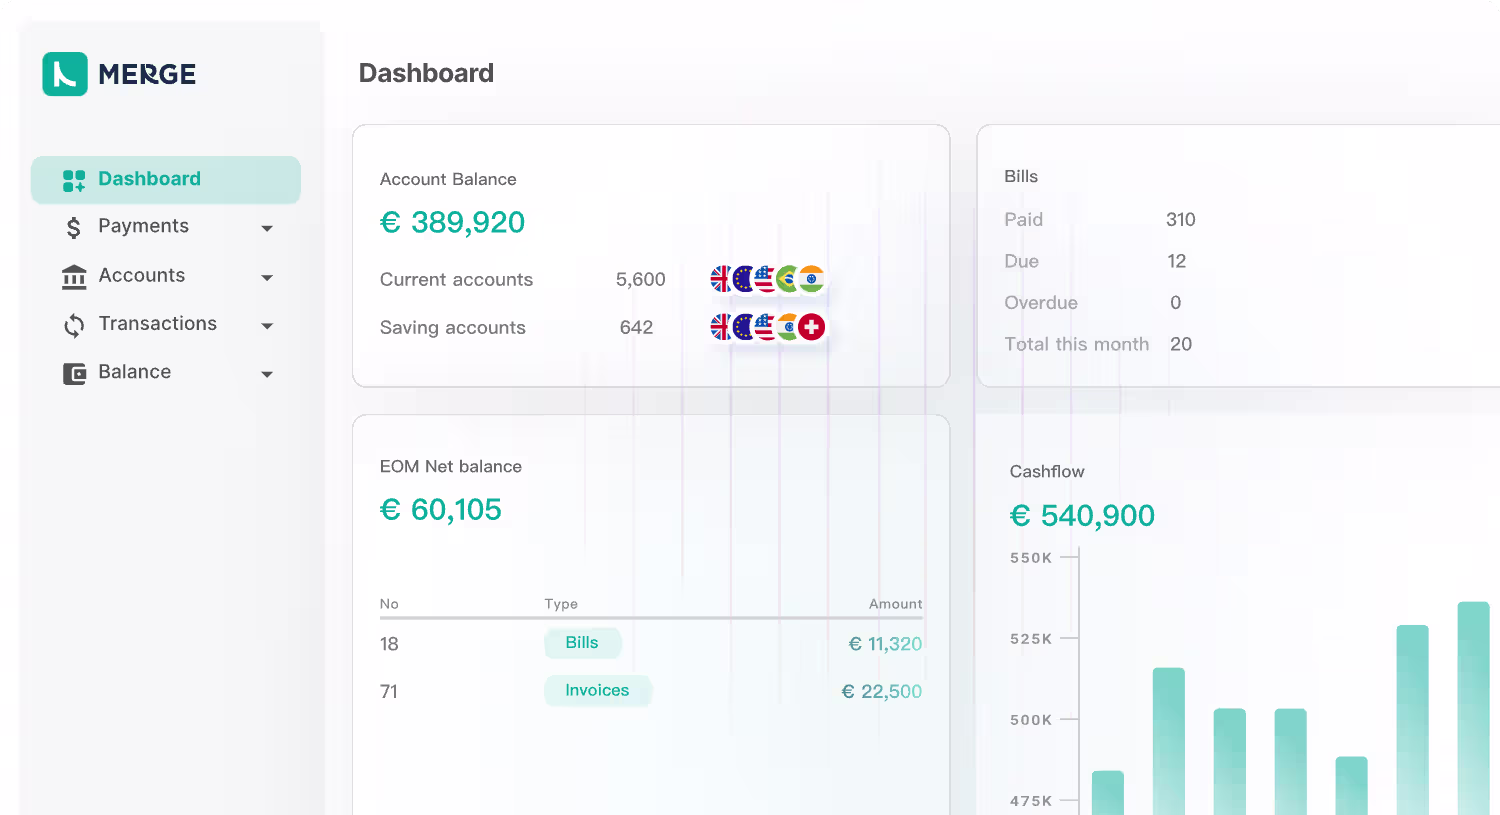The width and height of the screenshot is (1500, 815).
Task: Expand the Balance dropdown arrow
Action: (x=267, y=375)
